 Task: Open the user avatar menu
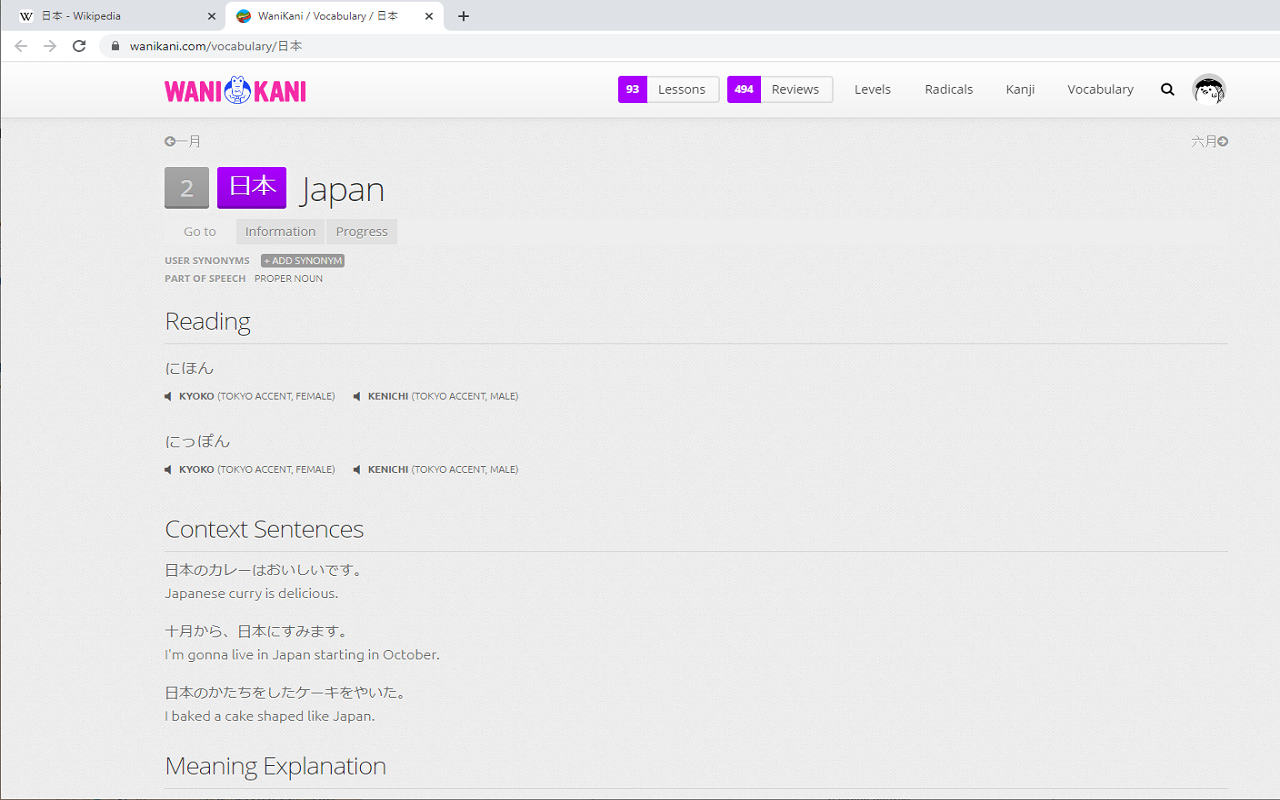1209,89
